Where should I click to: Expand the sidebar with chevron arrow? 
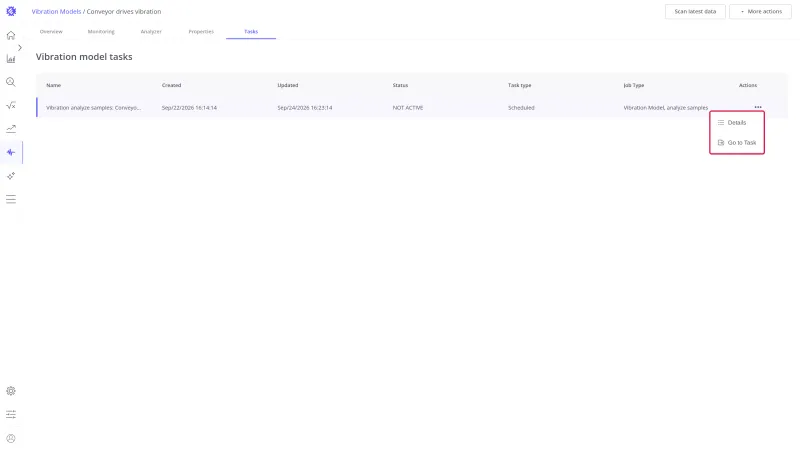(20, 47)
